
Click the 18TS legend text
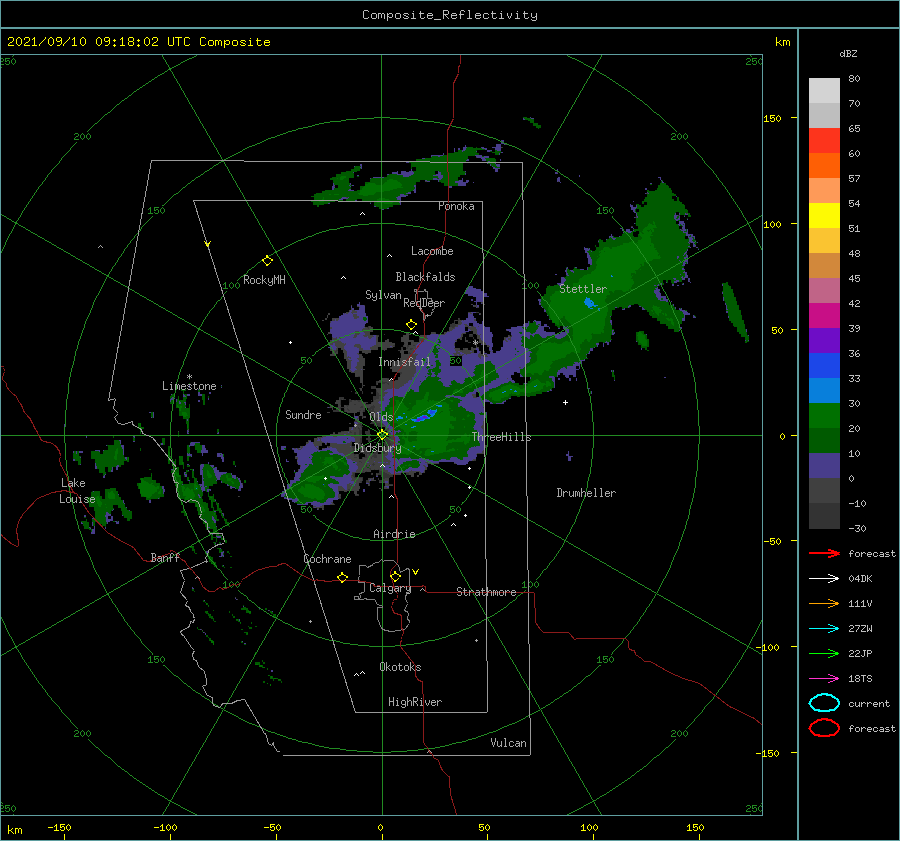(860, 679)
